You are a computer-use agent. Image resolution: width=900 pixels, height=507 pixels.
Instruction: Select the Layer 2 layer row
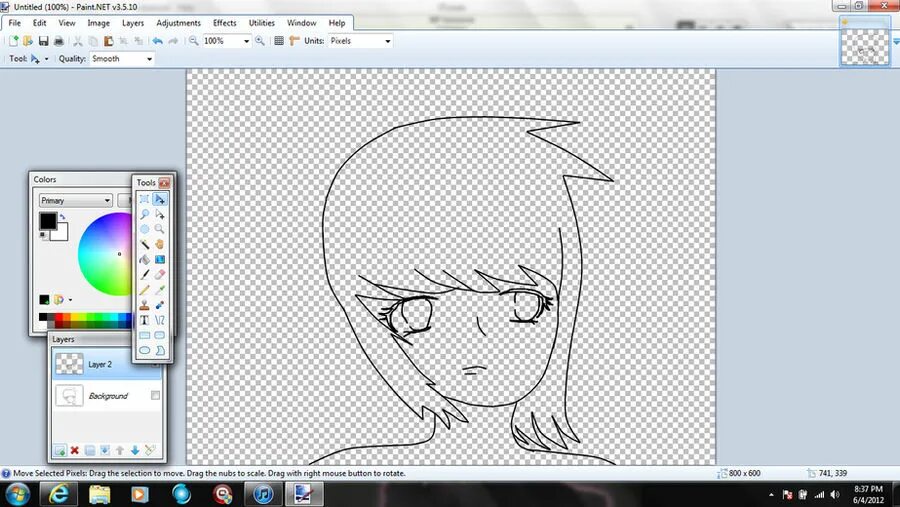107,364
